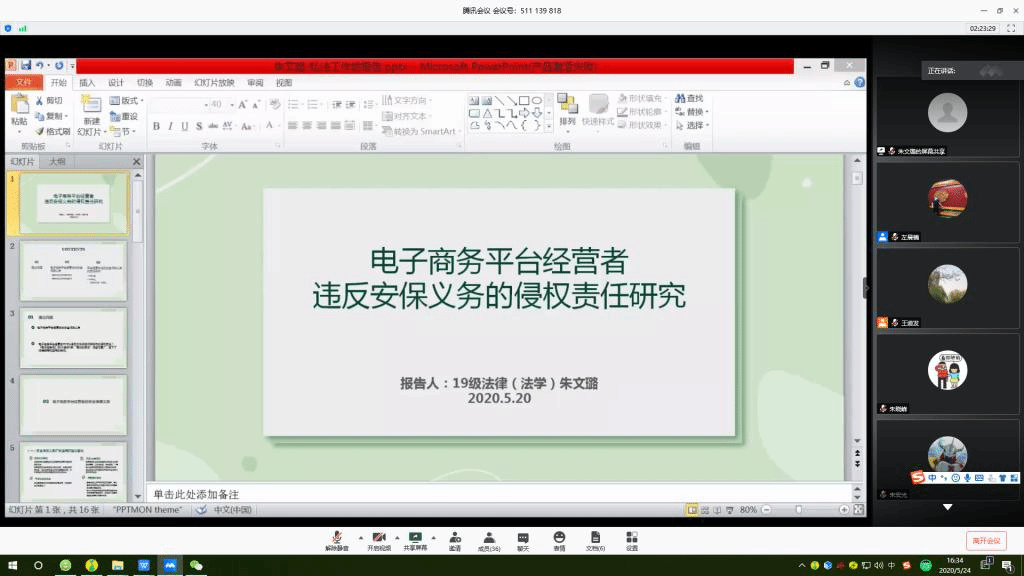Click the PowerPoint zoom slider handle
The image size is (1024, 576).
tap(798, 510)
